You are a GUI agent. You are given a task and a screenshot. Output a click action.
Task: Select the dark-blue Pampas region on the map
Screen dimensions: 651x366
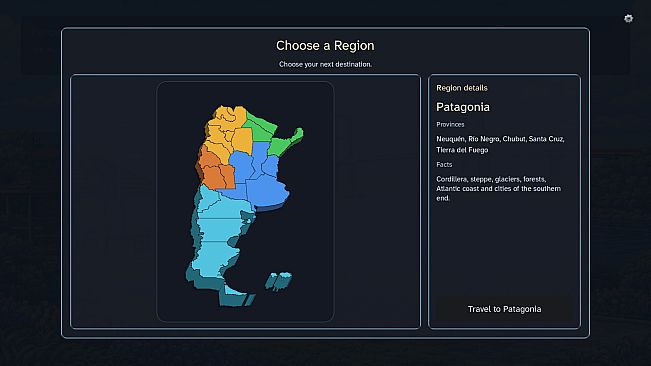pos(259,176)
